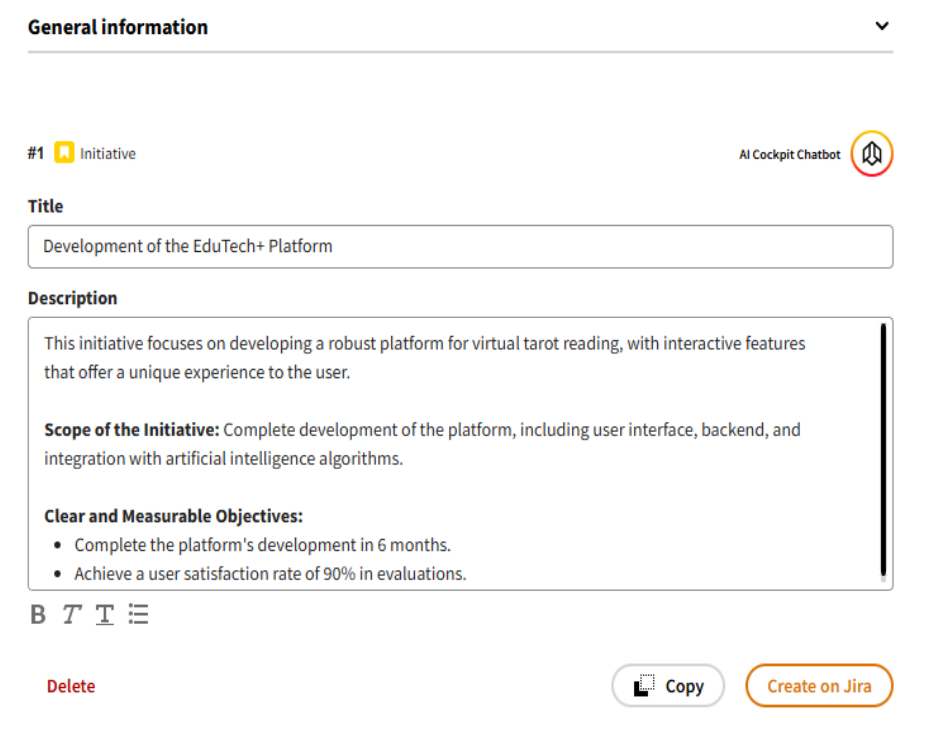Click the AI Cockpit Chatbot label

pyautogui.click(x=789, y=155)
